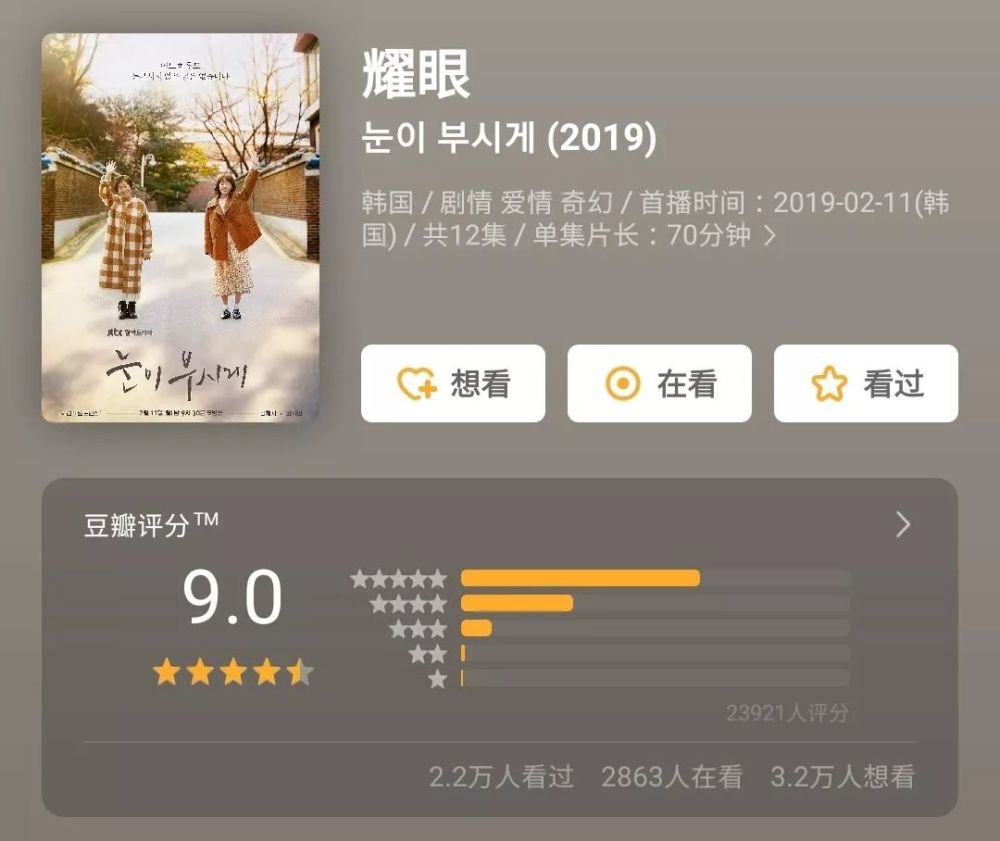Select the four-star rating distribution bar
The image size is (1000, 841).
click(x=655, y=603)
